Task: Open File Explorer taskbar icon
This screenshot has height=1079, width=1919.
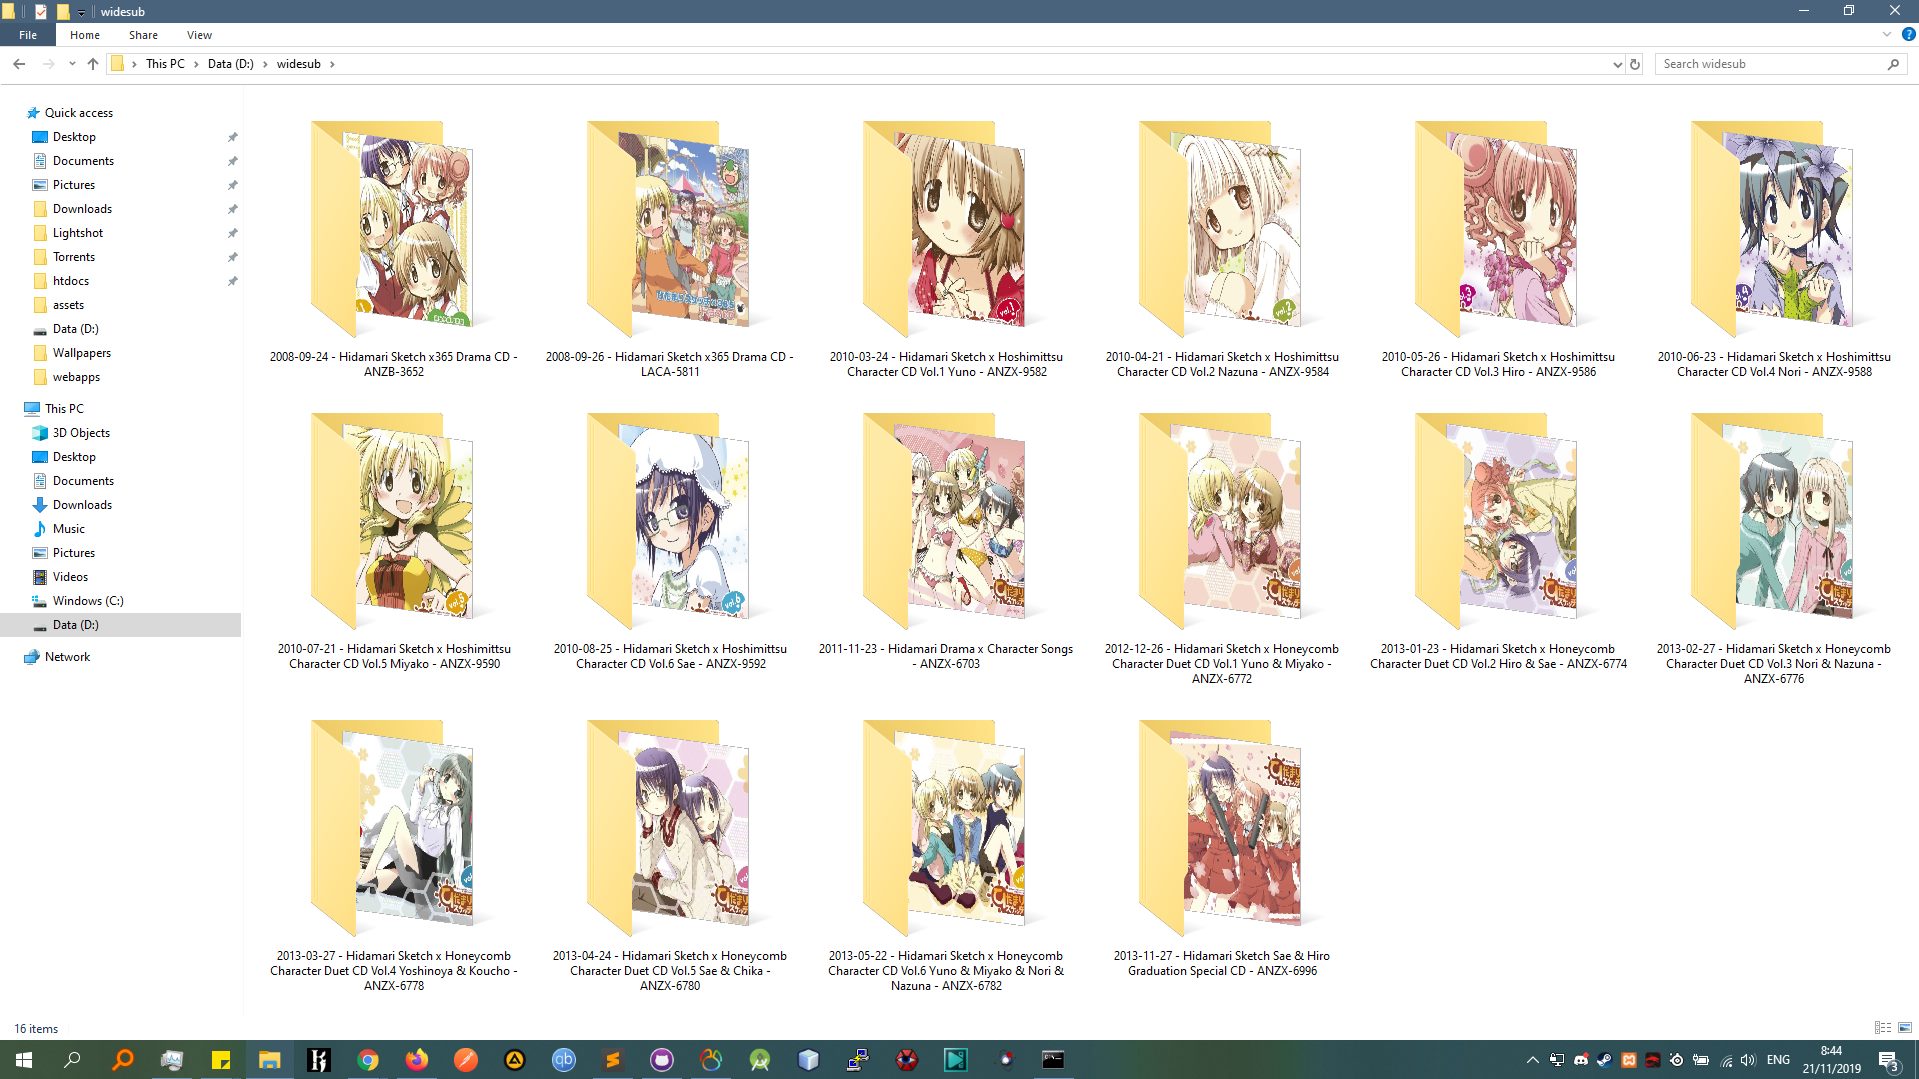Action: click(270, 1060)
